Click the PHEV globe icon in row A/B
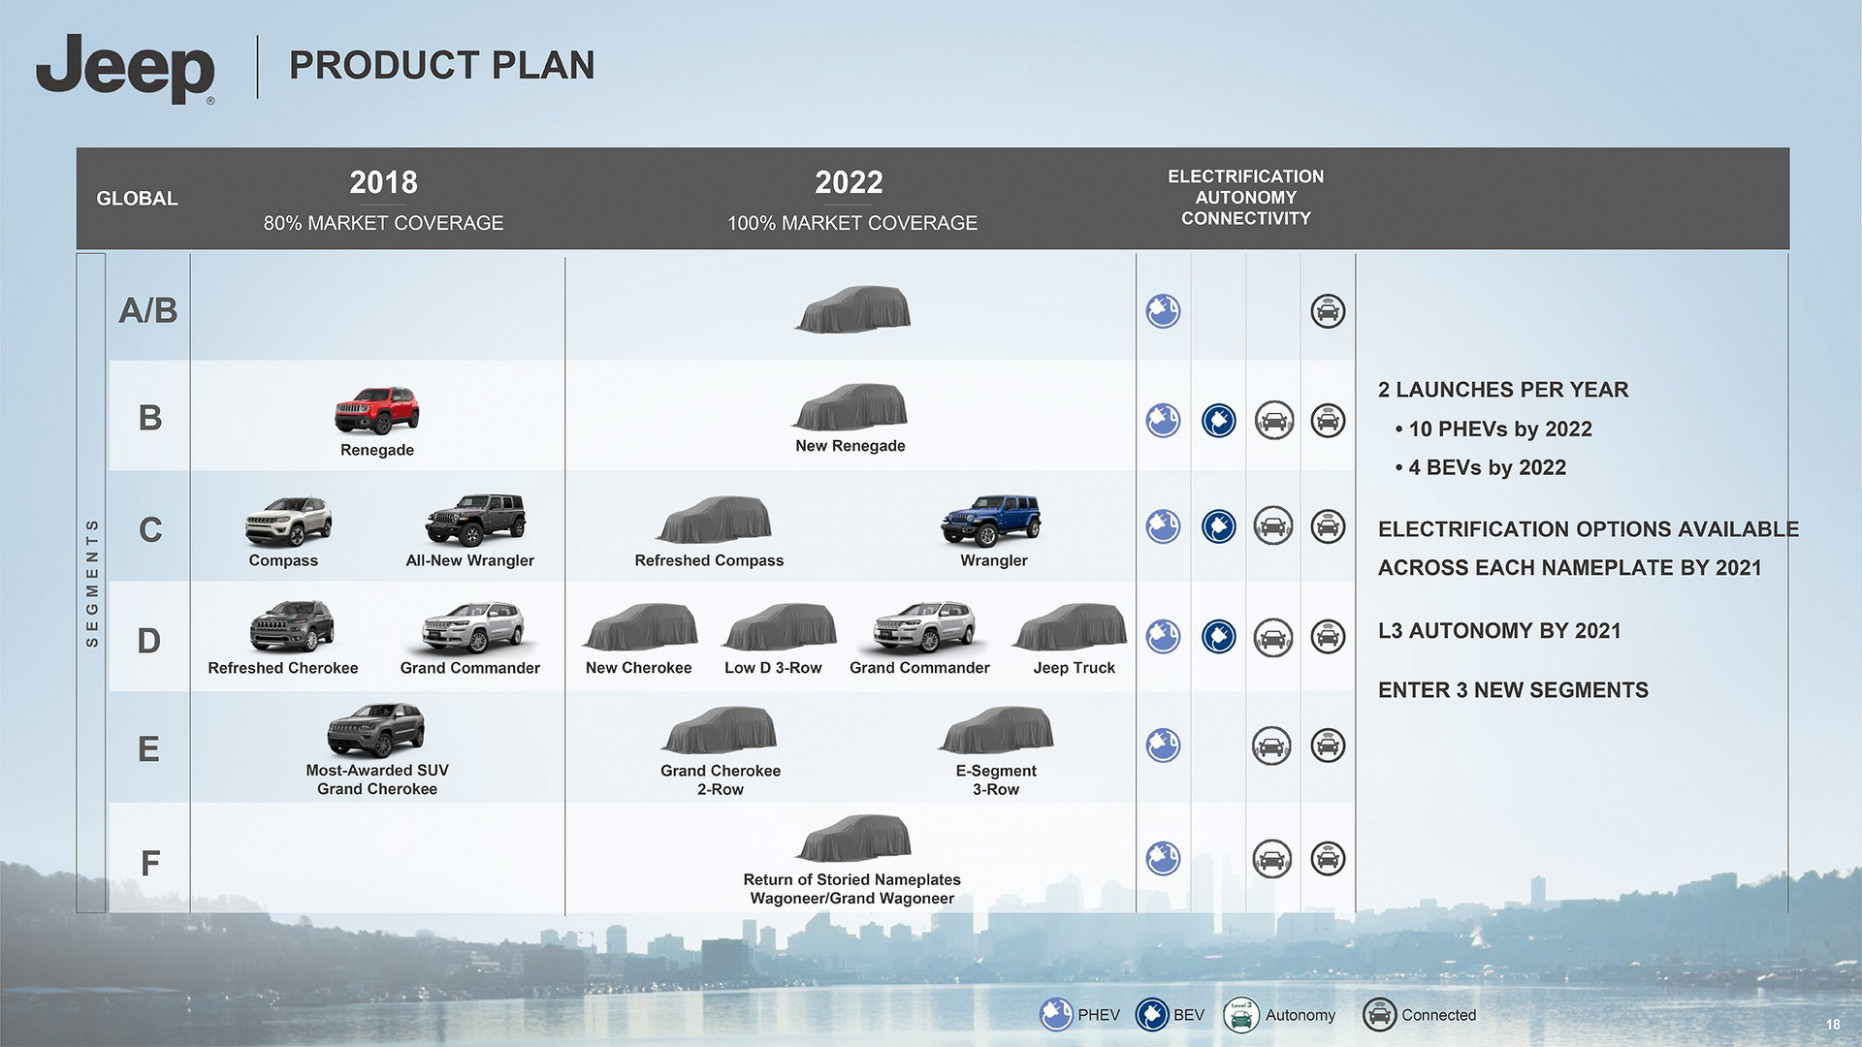This screenshot has height=1047, width=1862. point(1163,310)
